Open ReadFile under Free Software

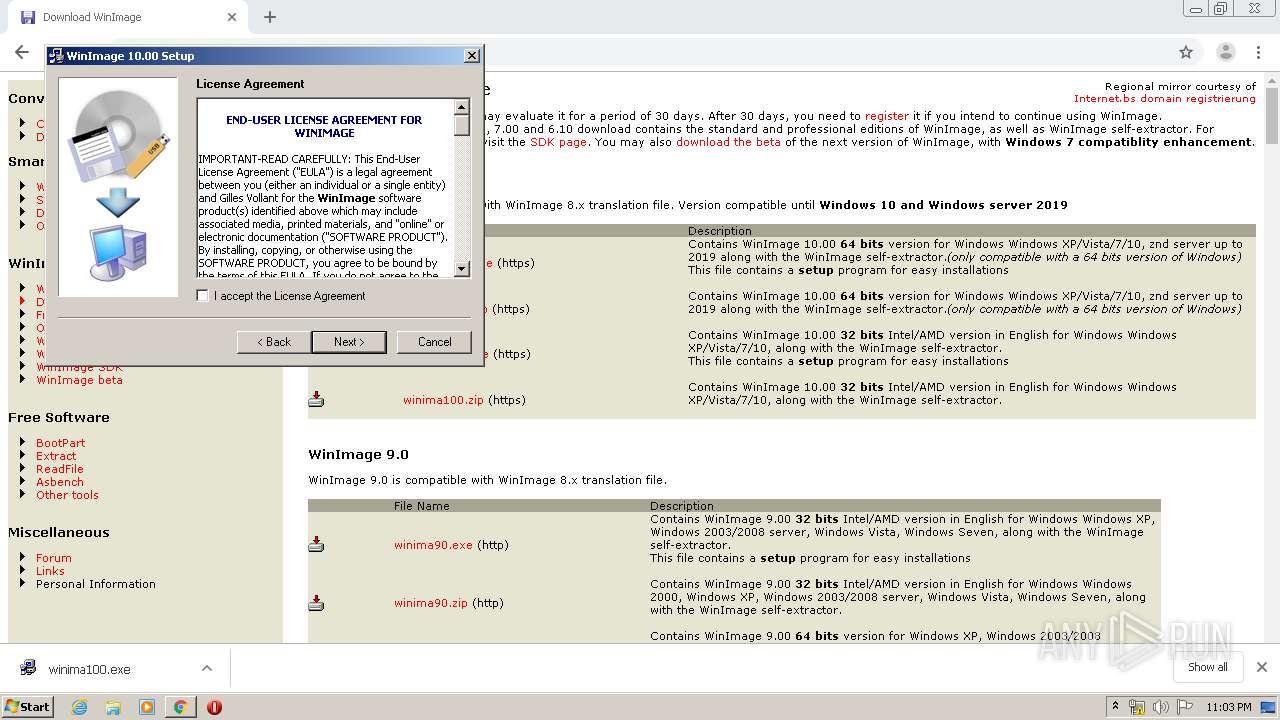pos(60,469)
